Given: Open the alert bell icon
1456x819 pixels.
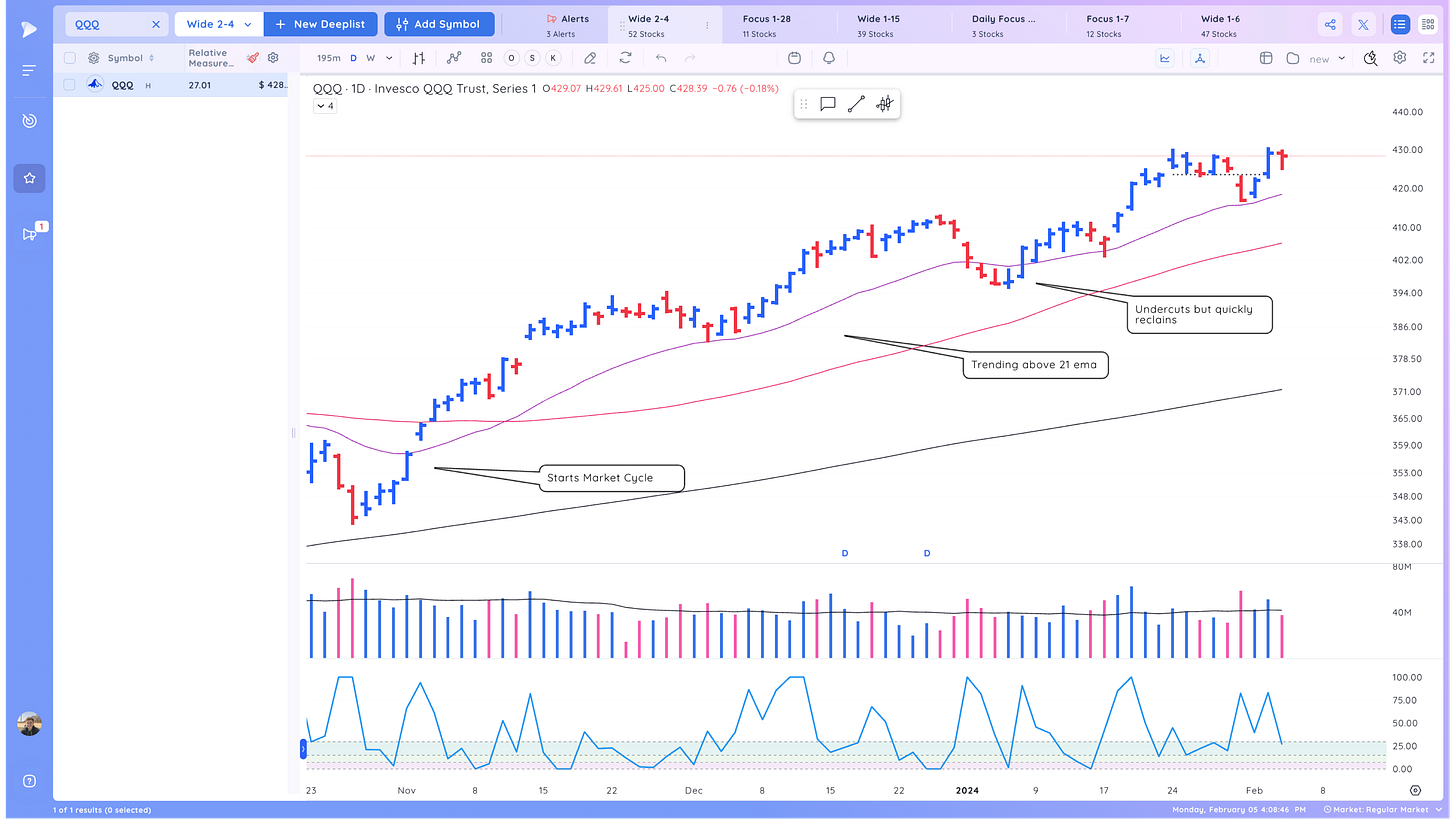Looking at the screenshot, I should [829, 58].
